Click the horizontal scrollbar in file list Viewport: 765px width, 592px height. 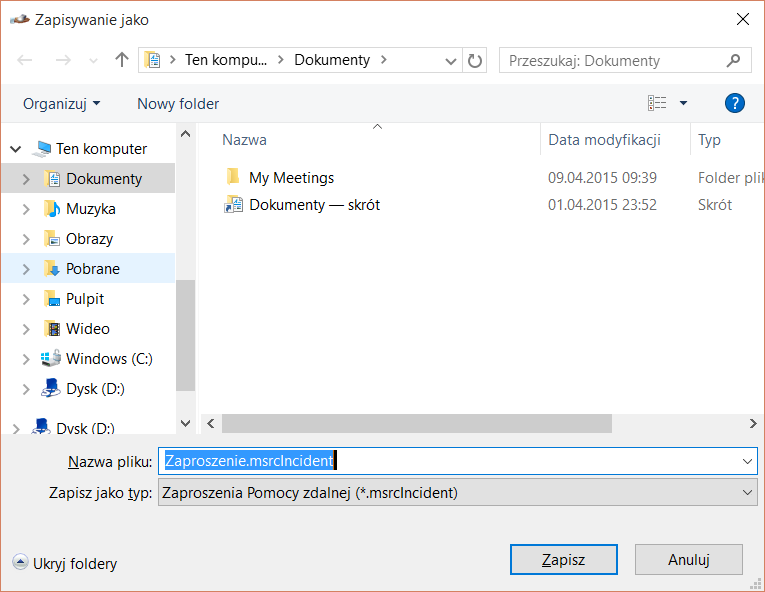(x=416, y=424)
